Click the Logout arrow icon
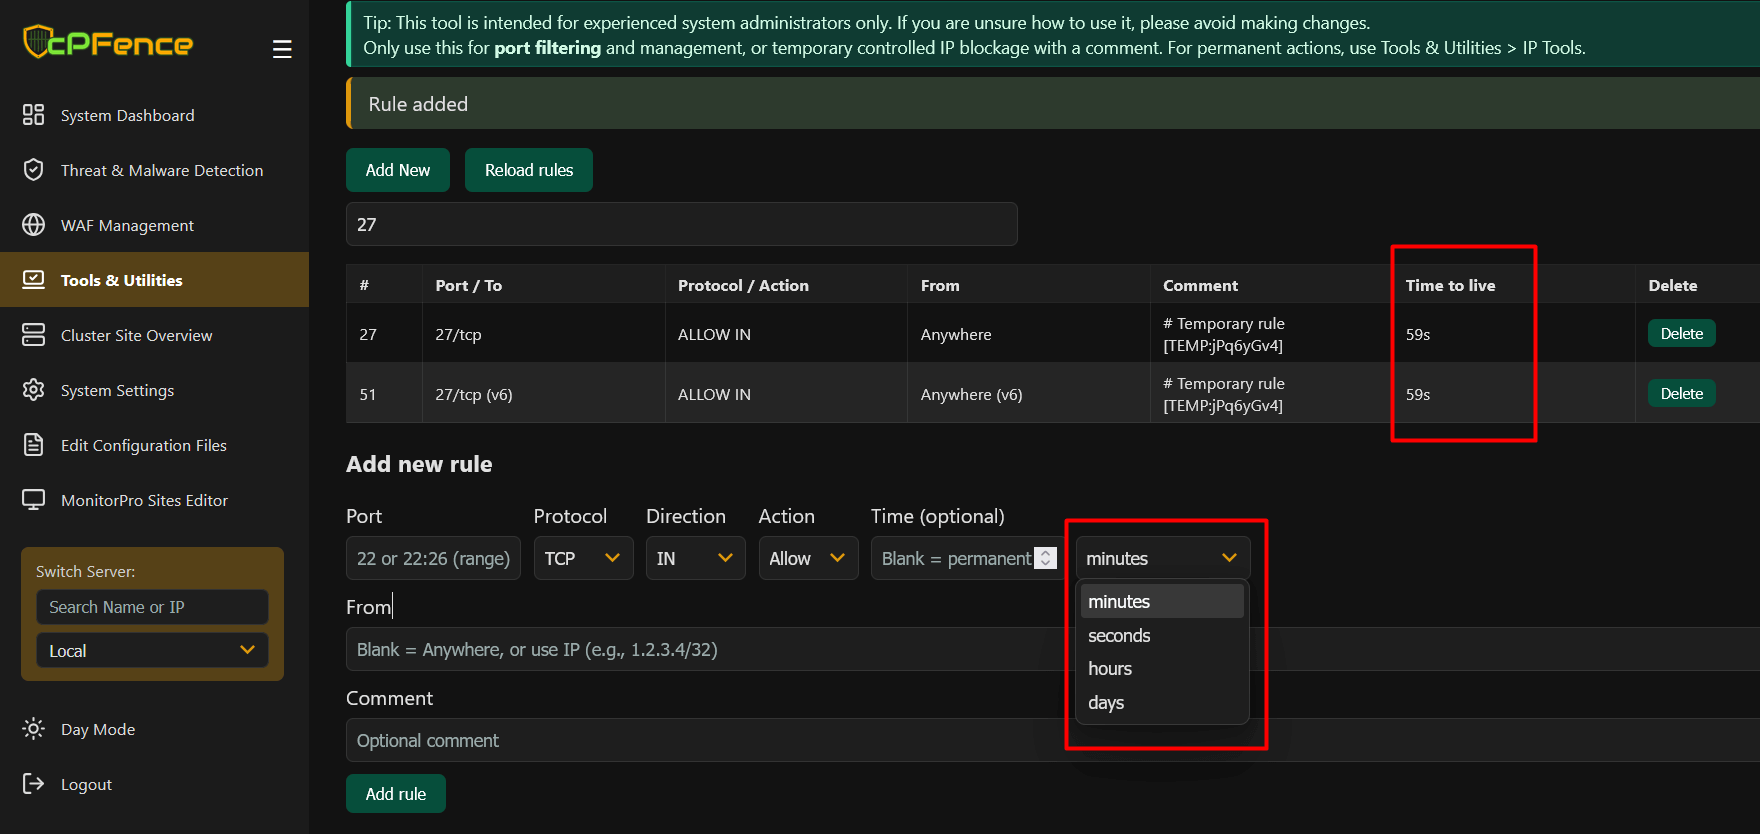This screenshot has width=1760, height=834. (x=34, y=784)
